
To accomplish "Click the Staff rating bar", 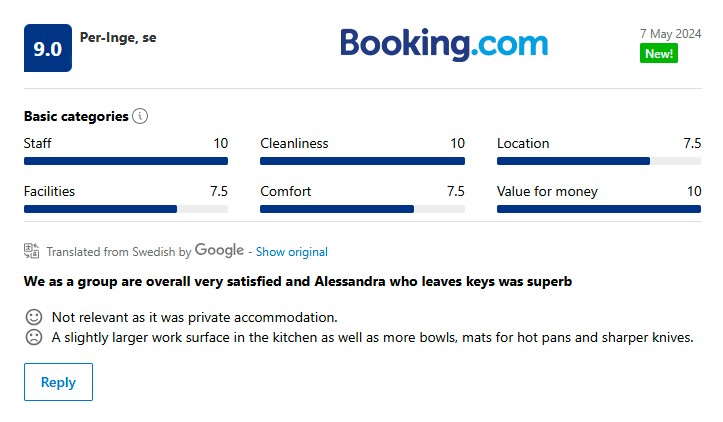I will click(x=126, y=161).
